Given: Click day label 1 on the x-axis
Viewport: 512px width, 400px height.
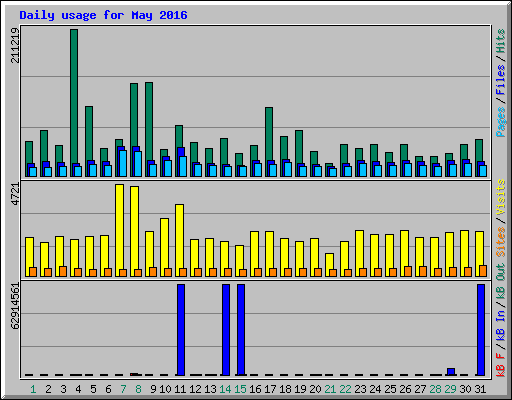Looking at the screenshot, I should (33, 389).
